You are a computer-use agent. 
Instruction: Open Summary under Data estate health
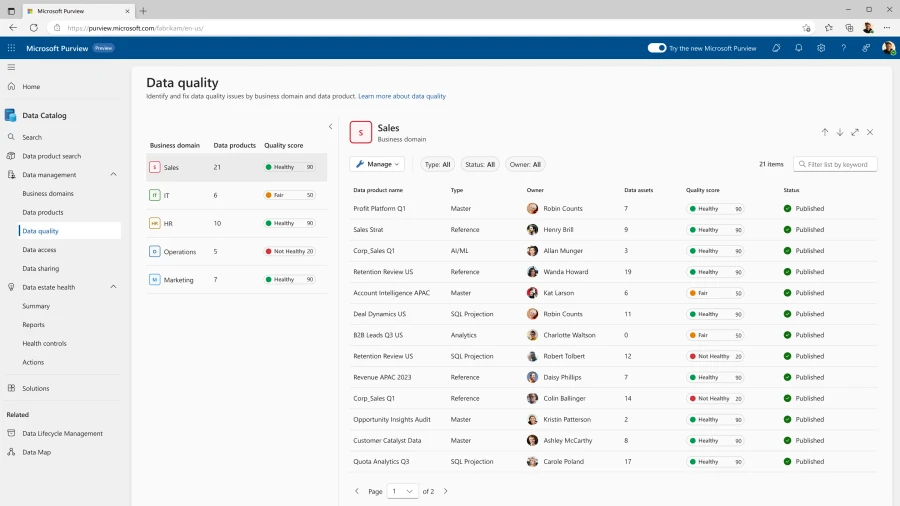36,306
